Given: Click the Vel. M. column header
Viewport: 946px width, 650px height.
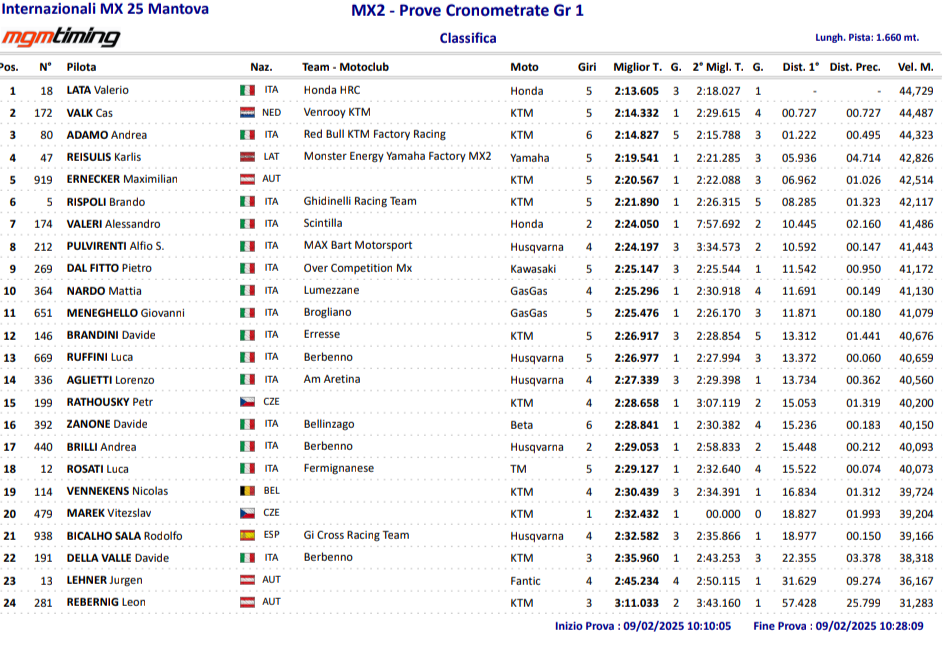Looking at the screenshot, I should (x=915, y=67).
